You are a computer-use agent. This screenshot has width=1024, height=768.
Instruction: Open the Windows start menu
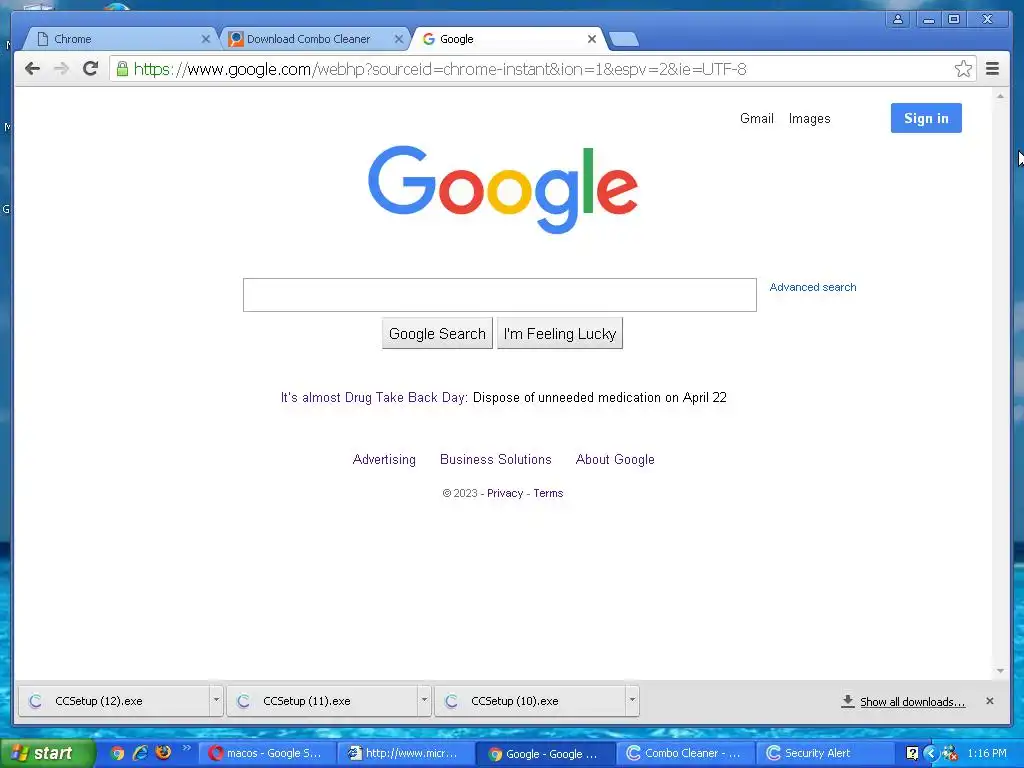pos(47,753)
